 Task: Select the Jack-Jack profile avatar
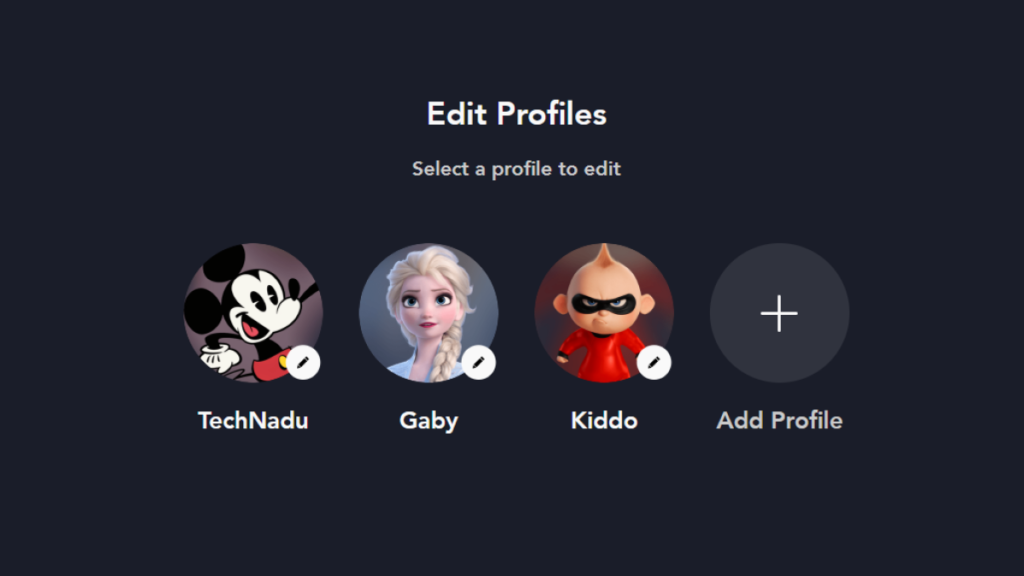[x=604, y=313]
